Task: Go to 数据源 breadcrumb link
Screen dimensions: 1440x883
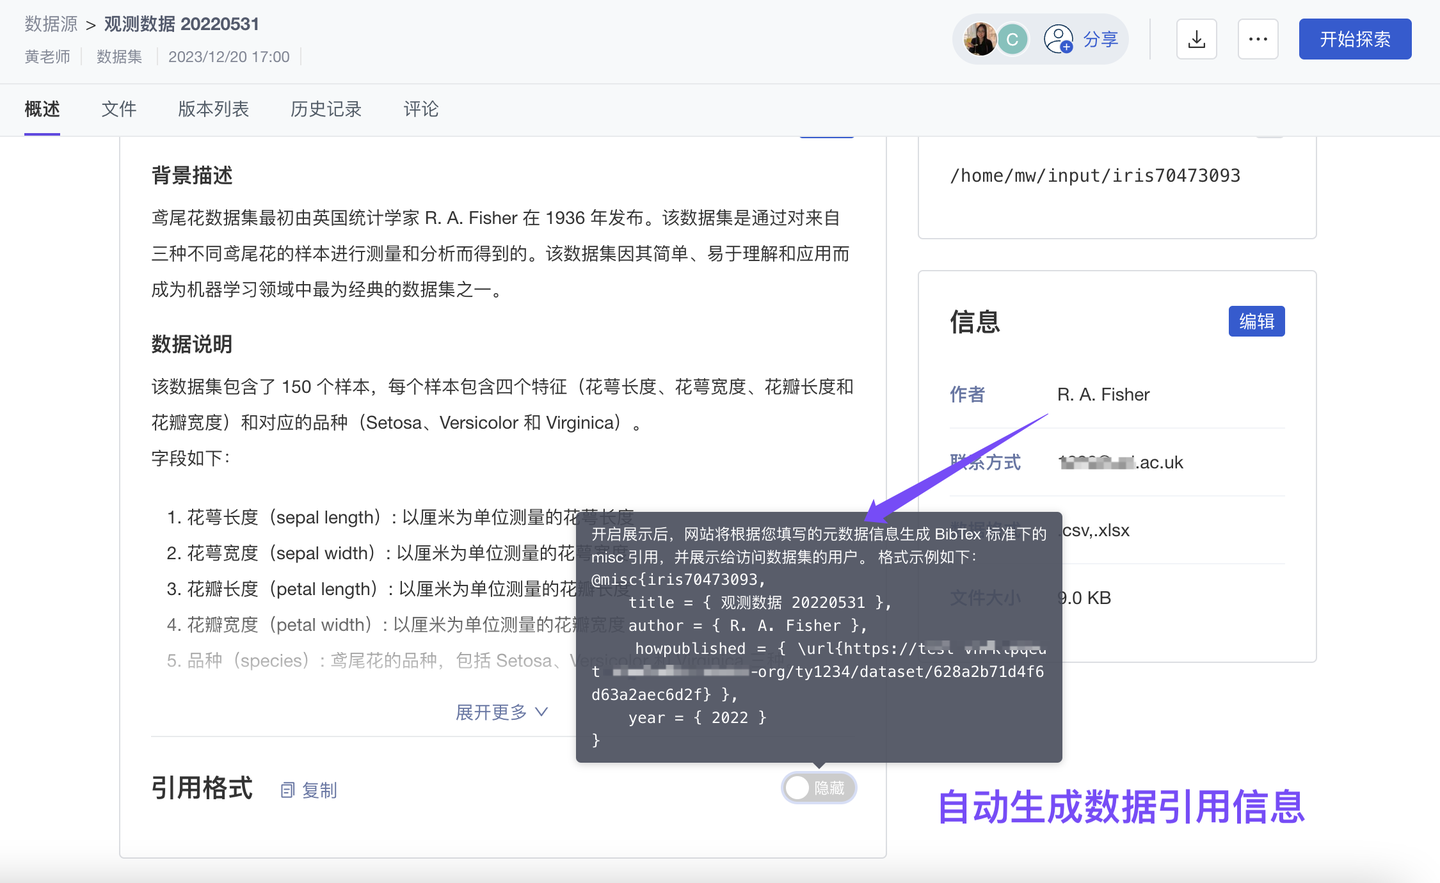Action: (x=51, y=24)
